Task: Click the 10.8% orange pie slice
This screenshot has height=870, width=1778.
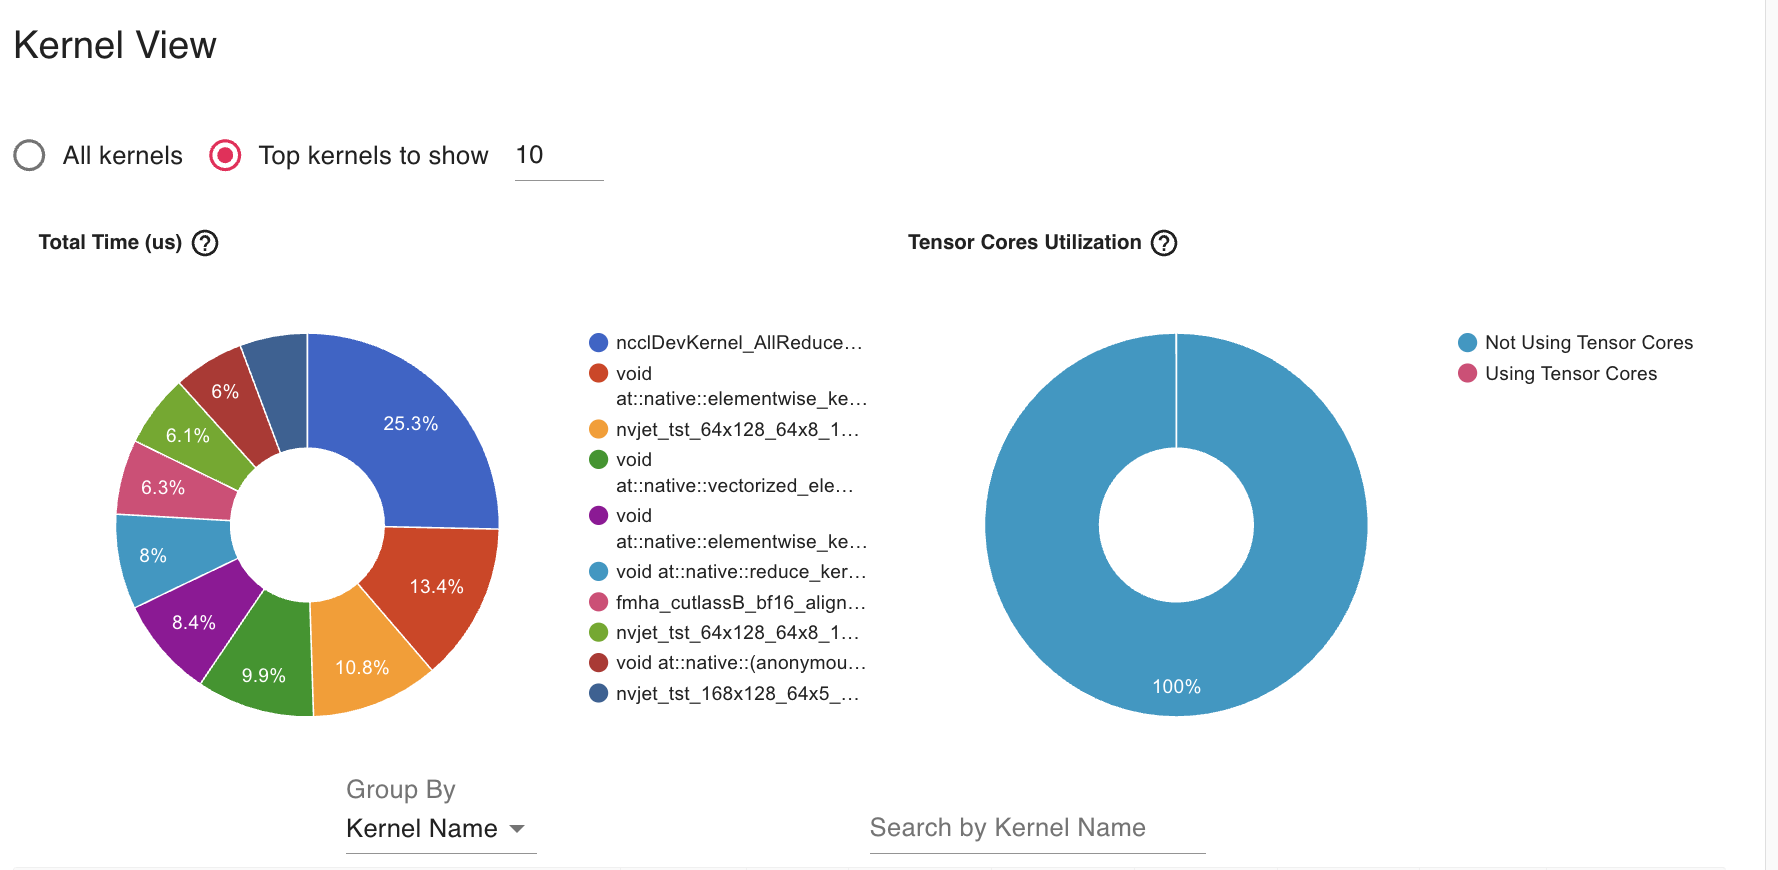Action: pyautogui.click(x=361, y=667)
